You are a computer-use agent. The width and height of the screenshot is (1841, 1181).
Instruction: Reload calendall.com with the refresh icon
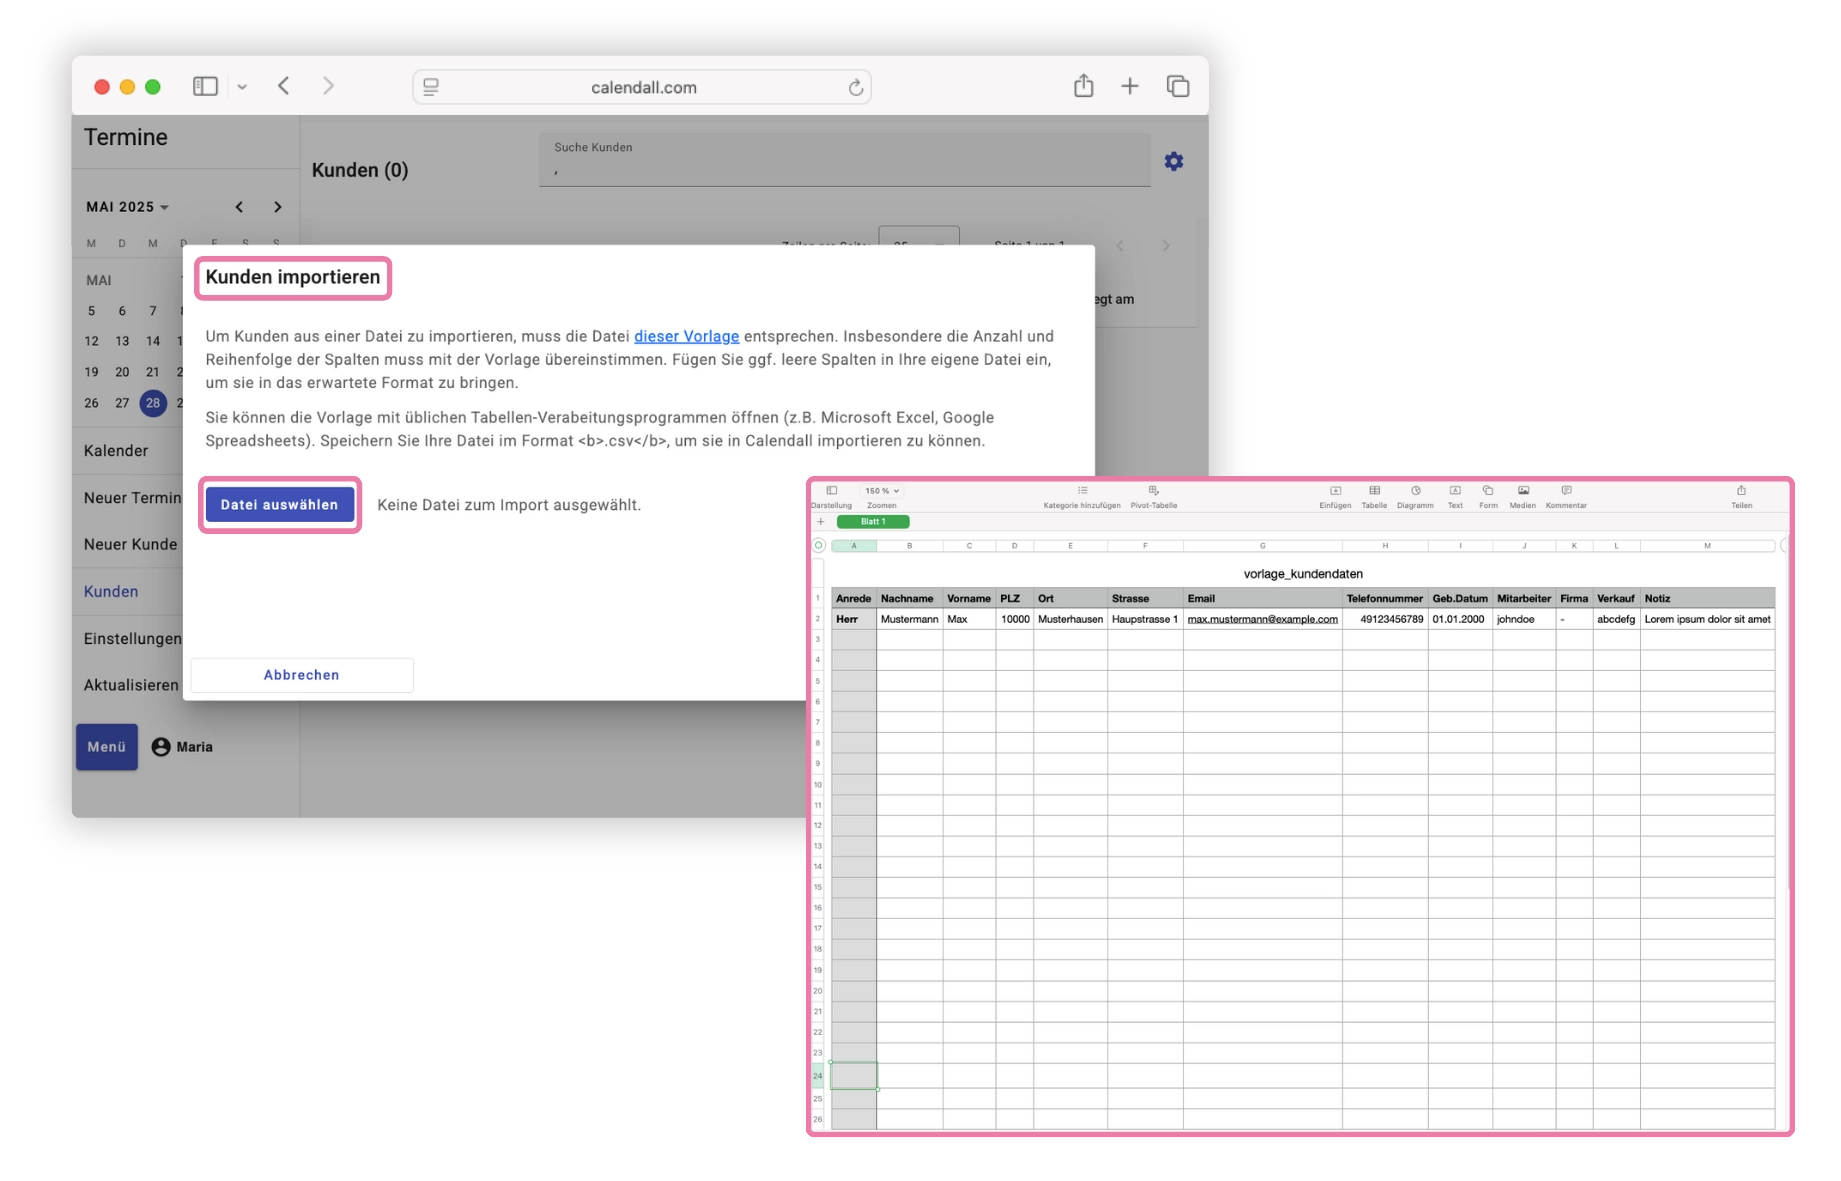pos(855,87)
